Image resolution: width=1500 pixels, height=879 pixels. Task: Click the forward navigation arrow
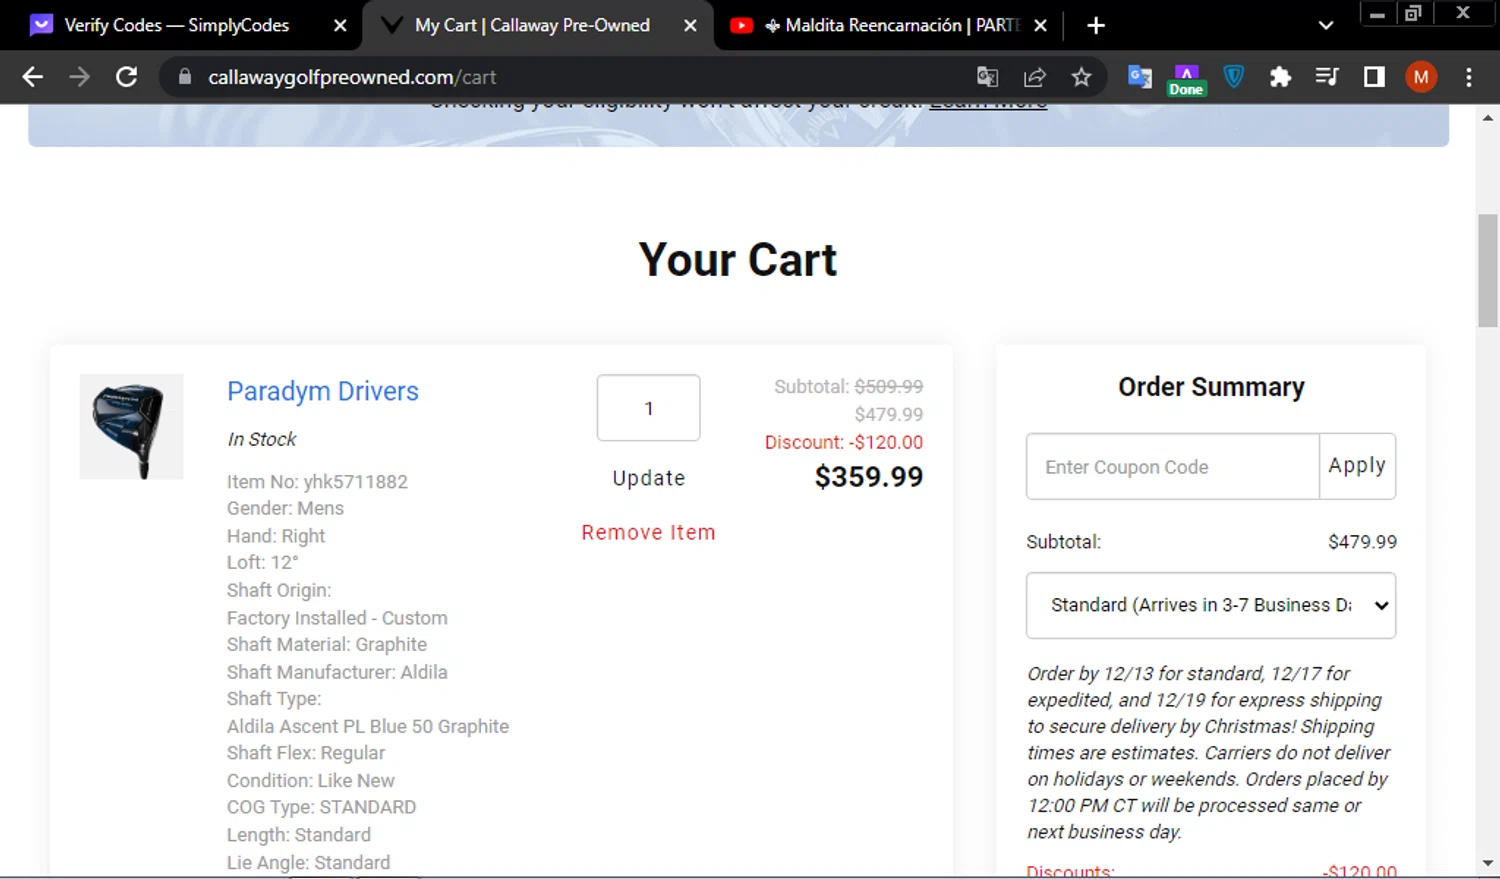tap(79, 77)
